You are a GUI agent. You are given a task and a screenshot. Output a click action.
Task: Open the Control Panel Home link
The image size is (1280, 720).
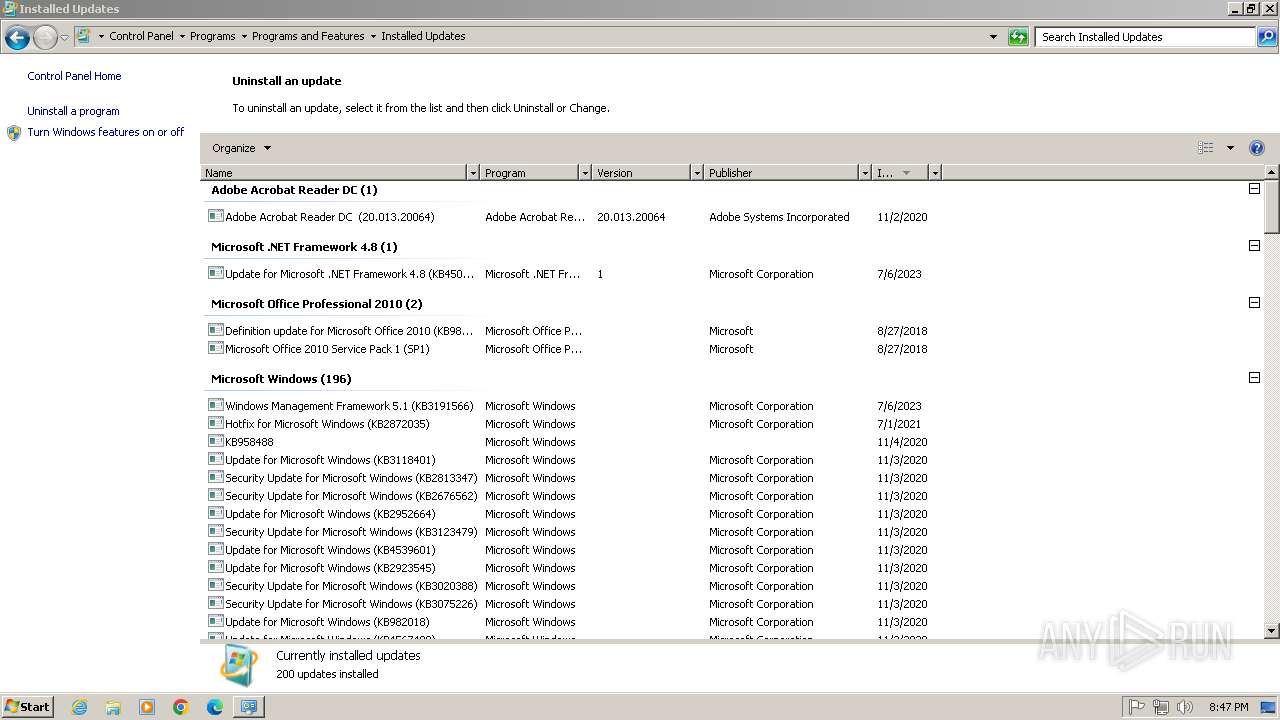74,76
